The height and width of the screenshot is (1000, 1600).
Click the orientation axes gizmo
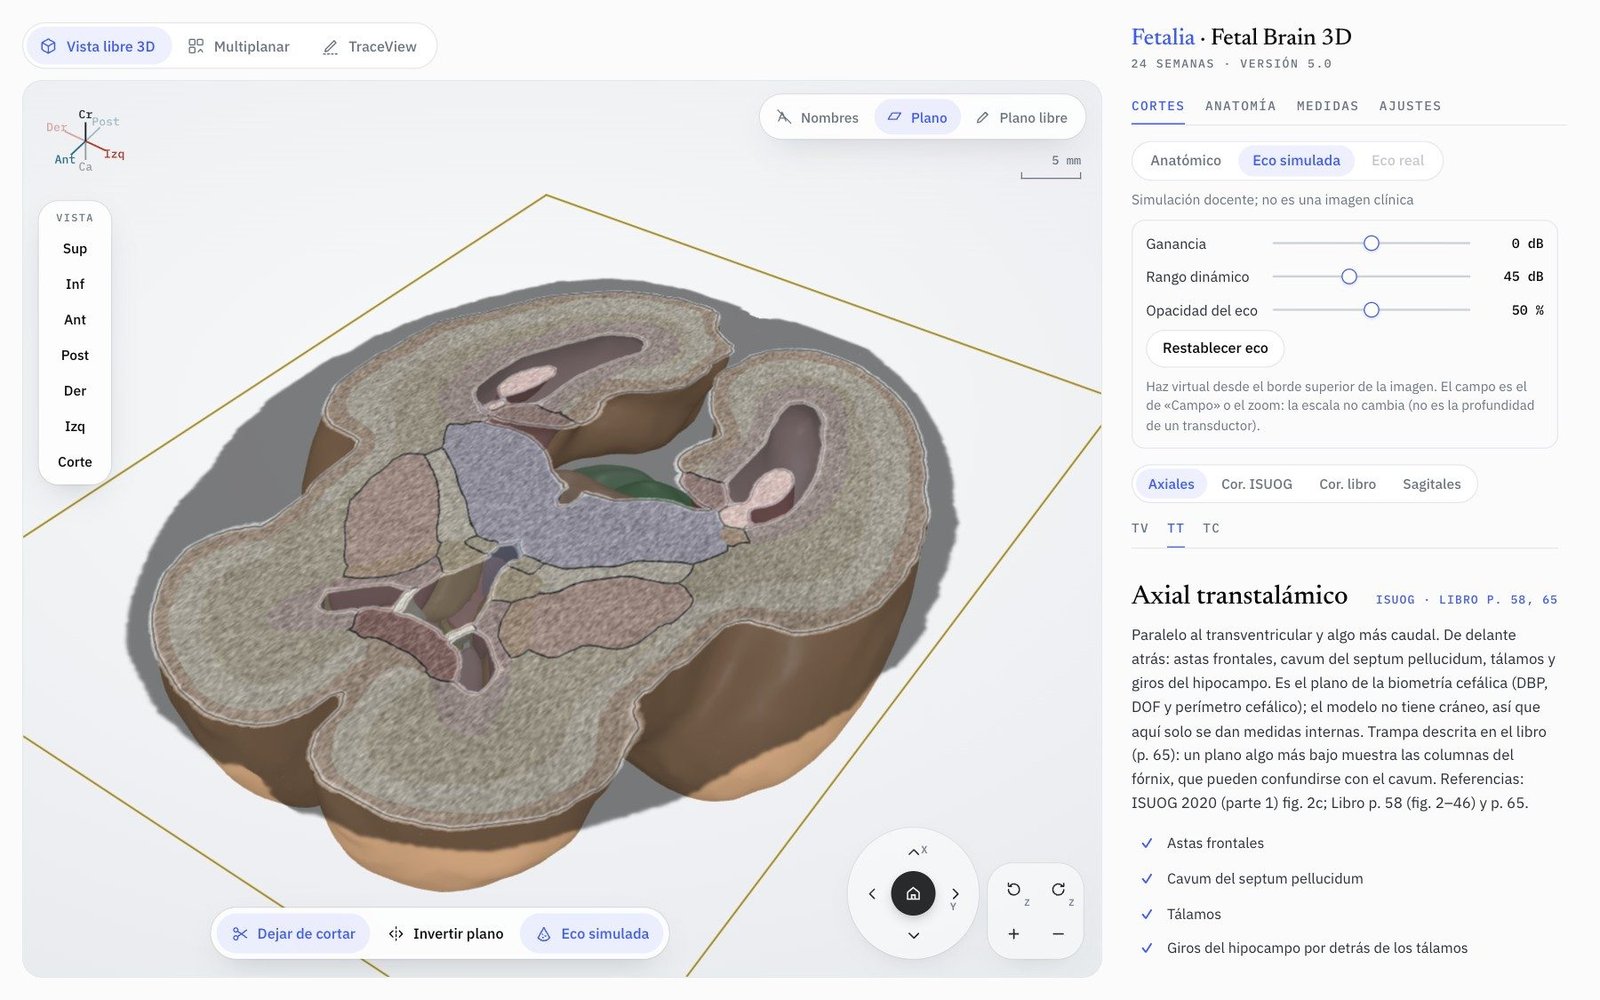[x=86, y=141]
